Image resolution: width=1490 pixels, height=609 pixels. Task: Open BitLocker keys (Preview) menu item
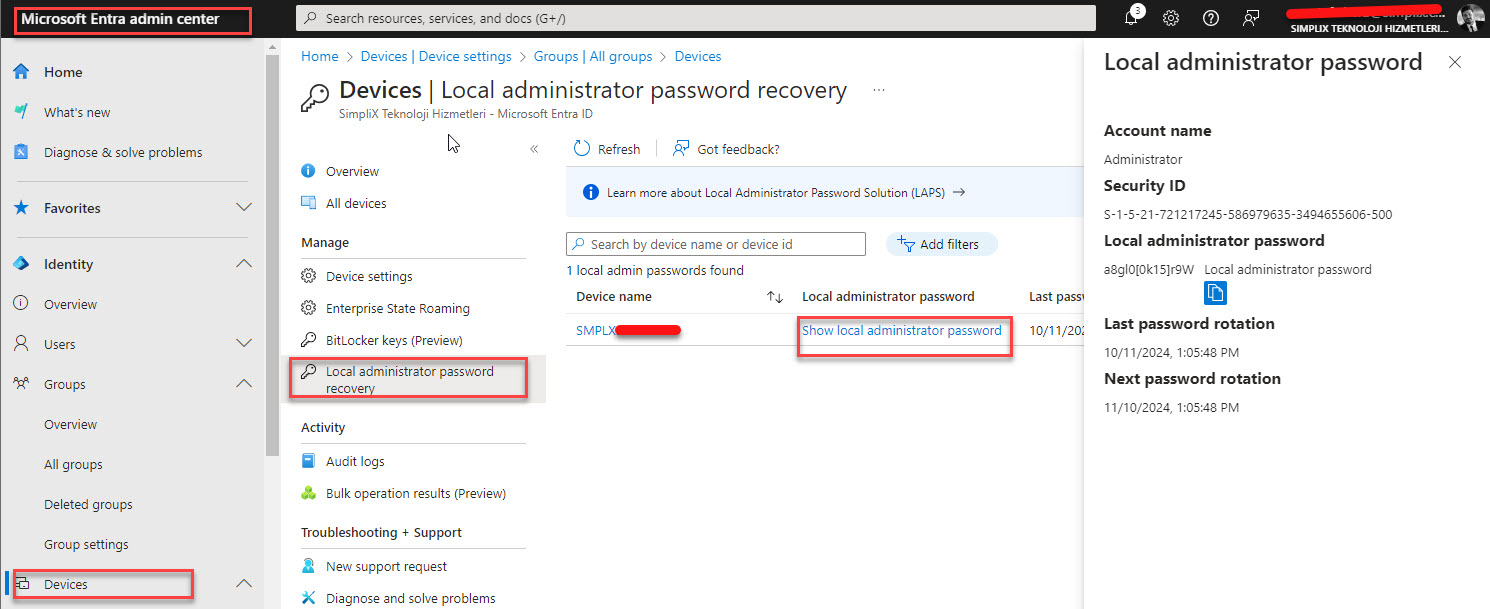[x=394, y=340]
